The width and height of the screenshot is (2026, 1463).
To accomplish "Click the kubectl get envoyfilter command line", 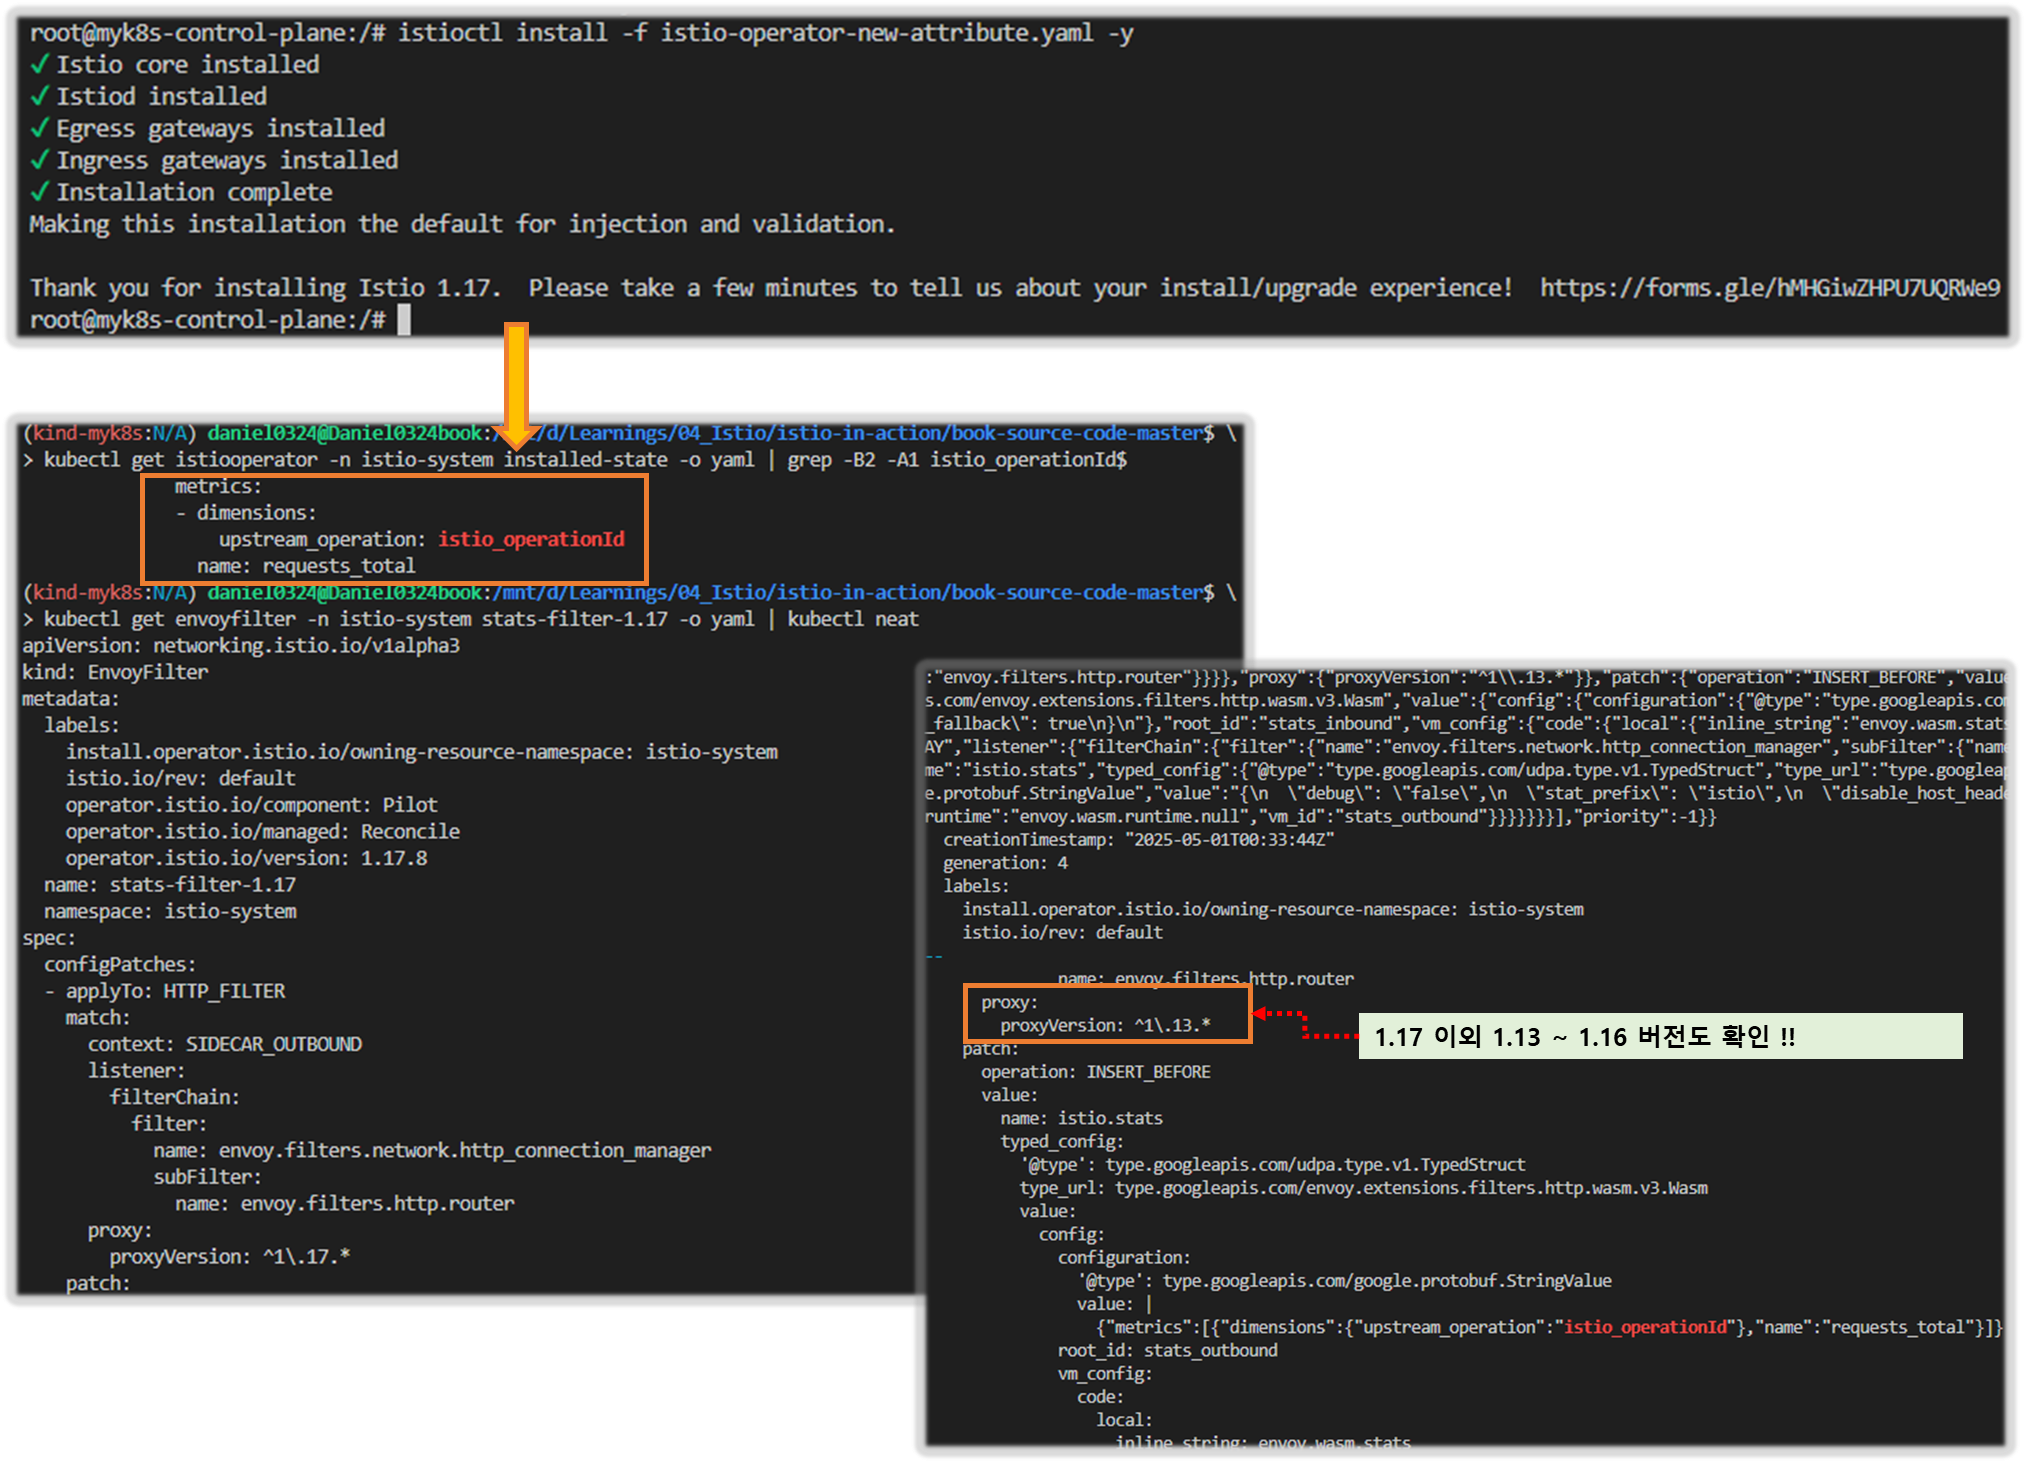I will pyautogui.click(x=480, y=619).
